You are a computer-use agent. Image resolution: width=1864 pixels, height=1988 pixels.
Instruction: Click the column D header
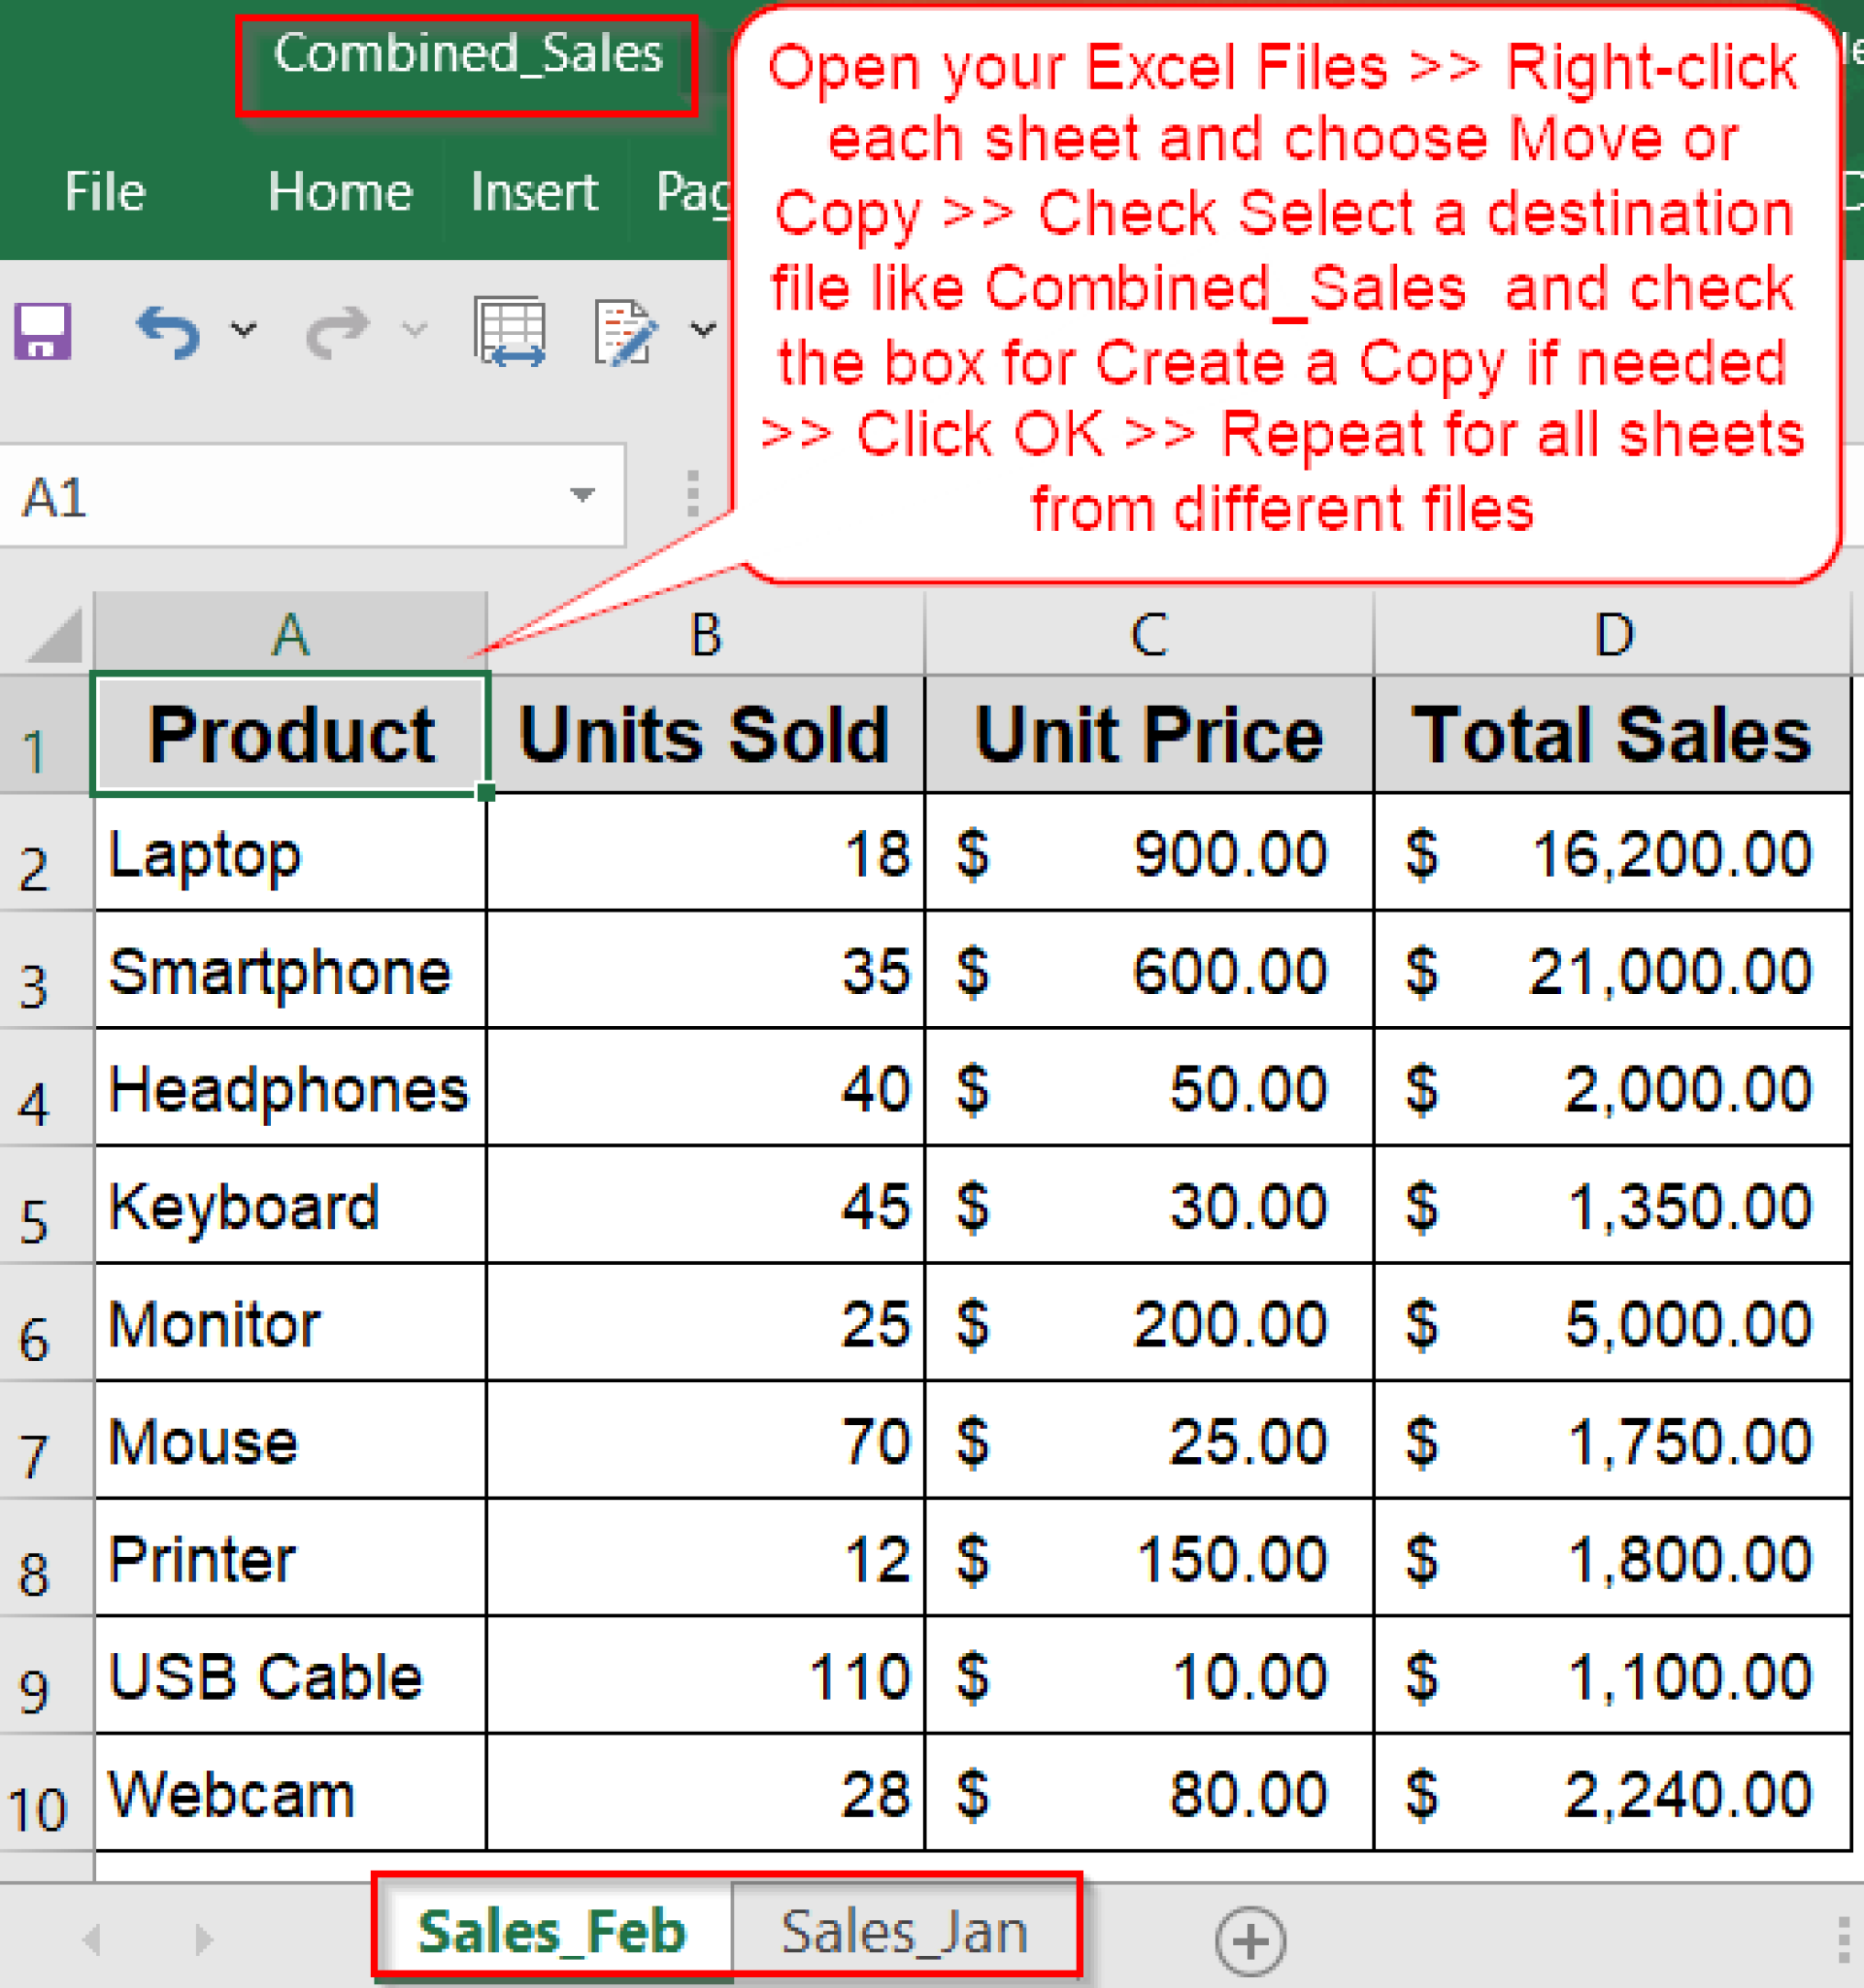coord(1613,633)
